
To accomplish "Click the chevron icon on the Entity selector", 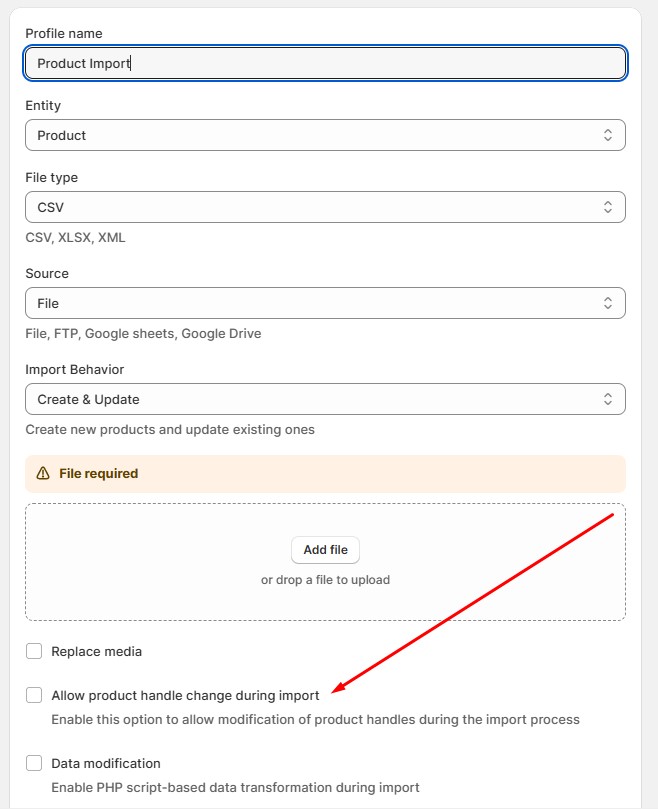I will pyautogui.click(x=609, y=134).
